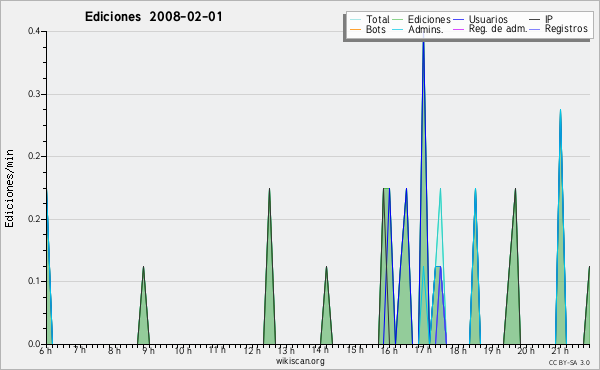Click the magenta Reg. de adm. legend swatch
Screen dimensions: 600x370
459,29
